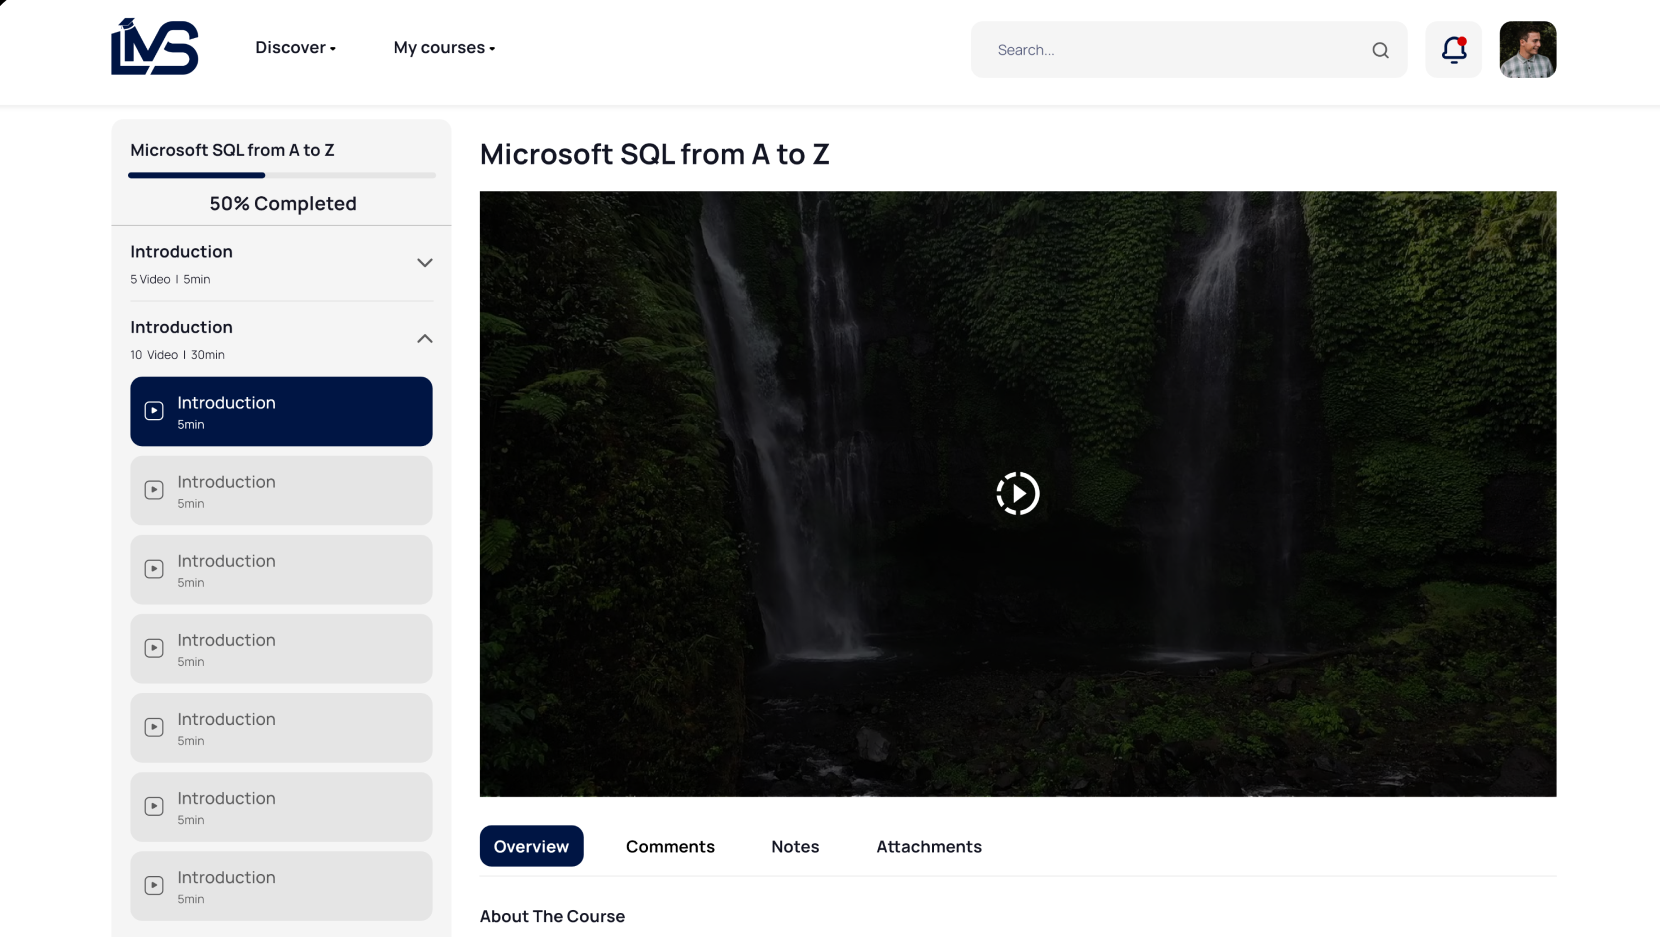Click the search magnifier icon

(x=1380, y=50)
